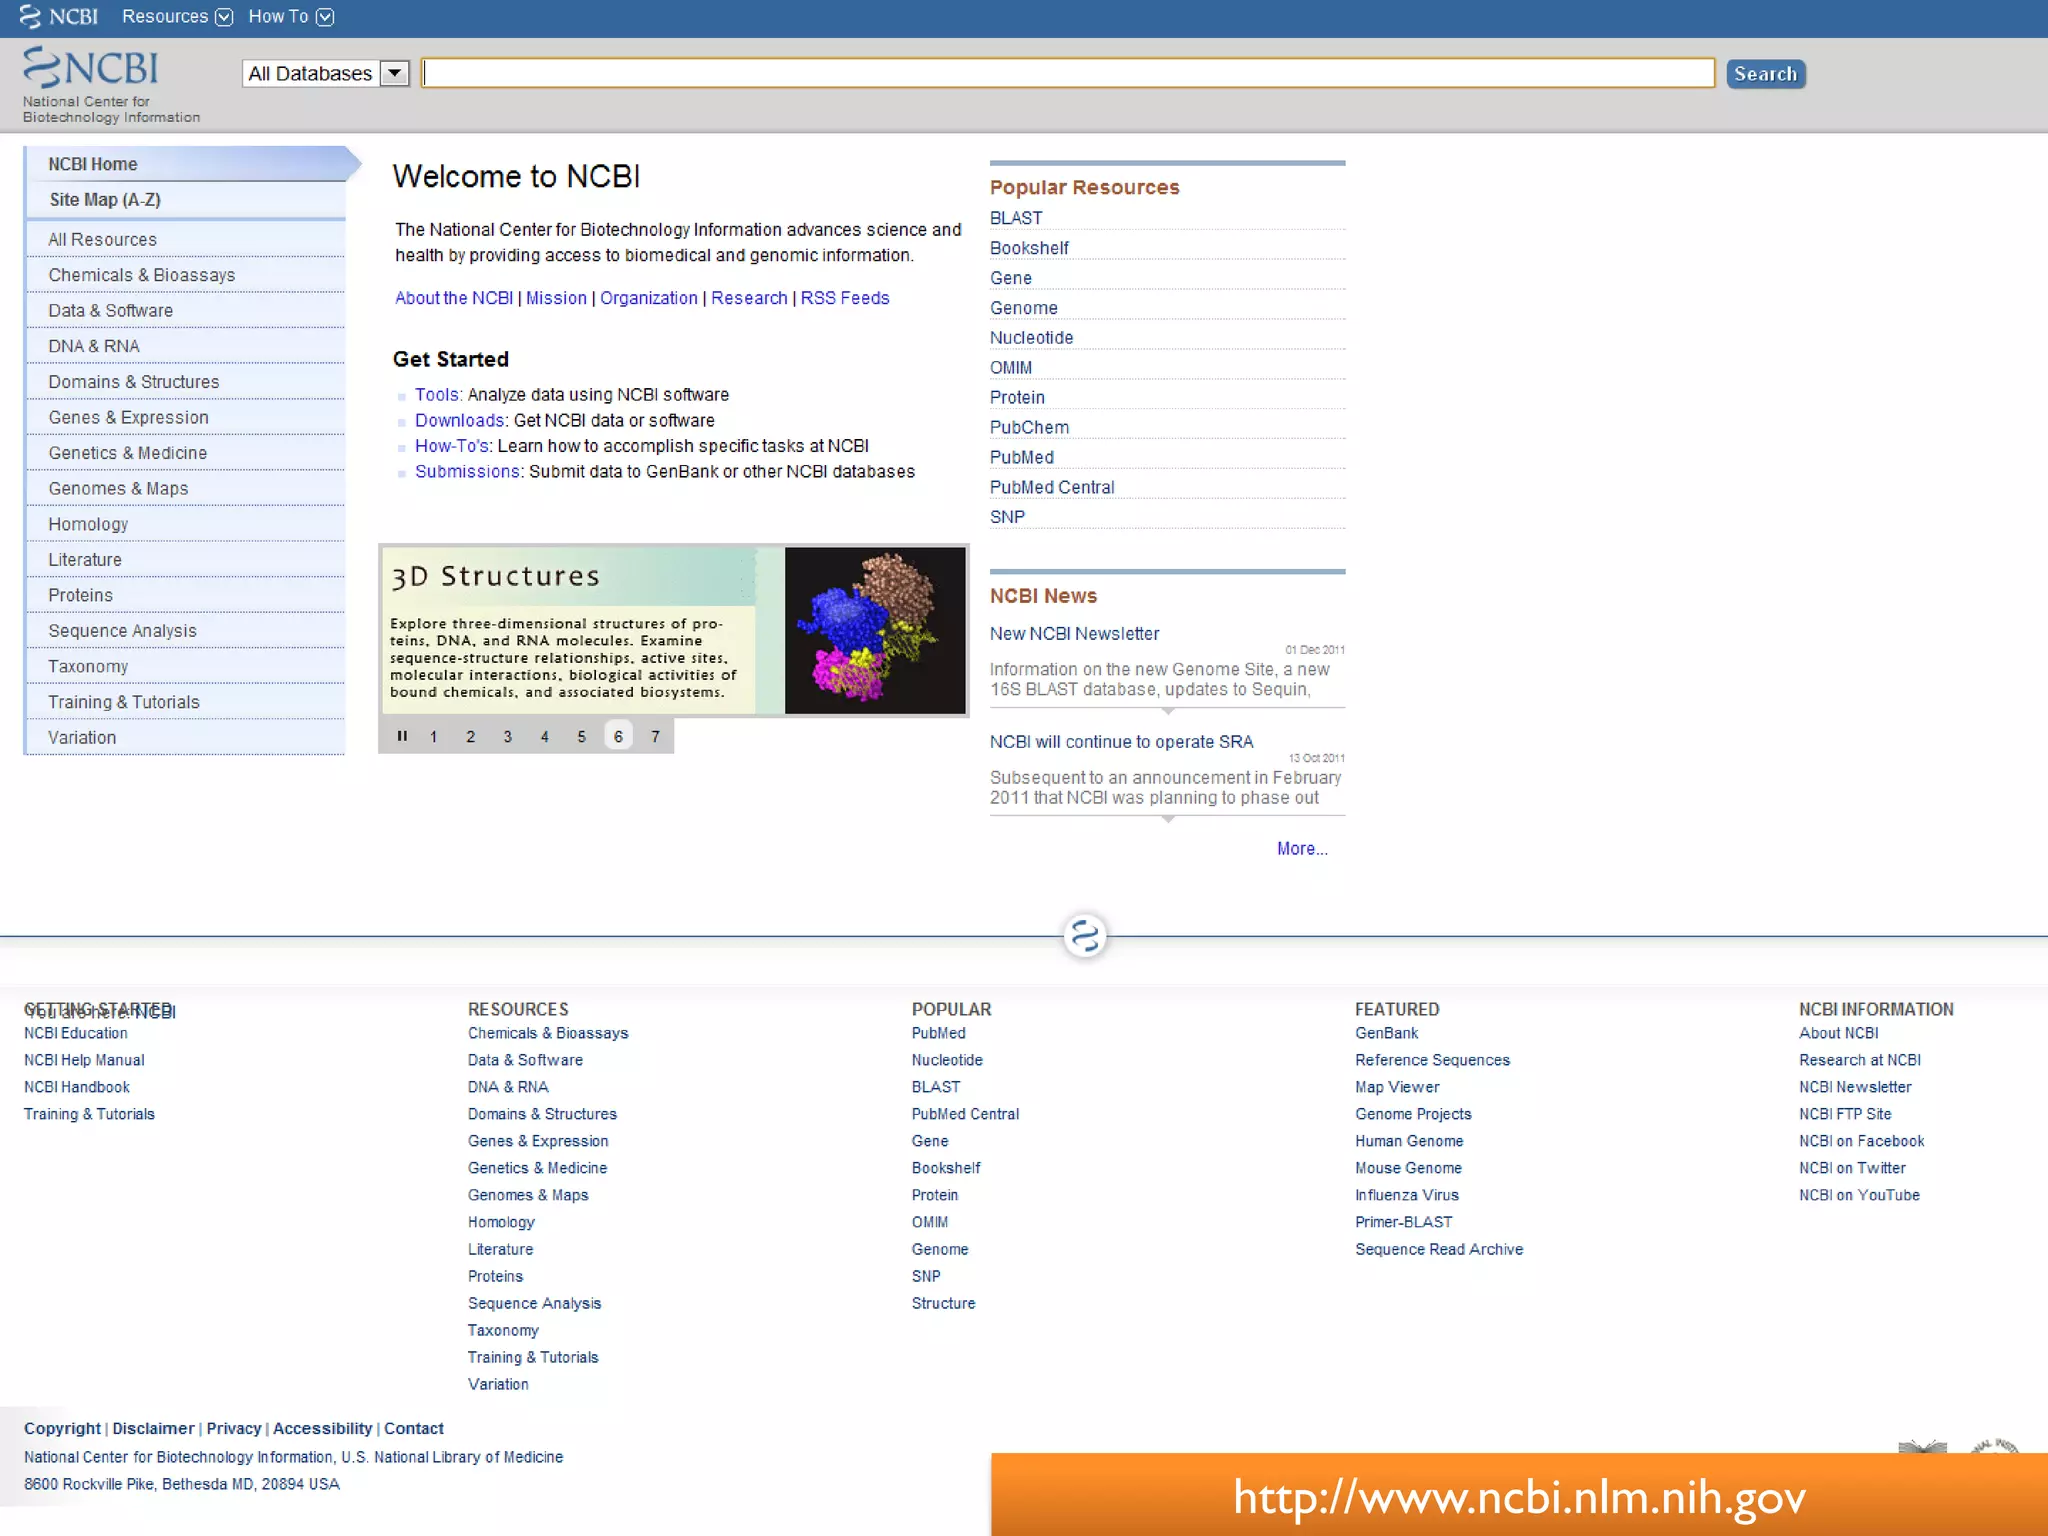Jump to slide 3 of the banner
Viewport: 2048px width, 1536px height.
507,737
